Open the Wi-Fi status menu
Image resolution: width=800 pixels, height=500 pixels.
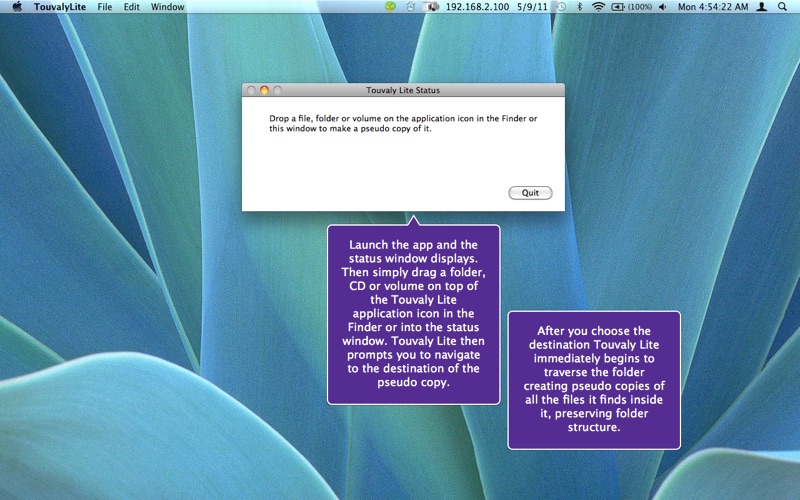click(598, 7)
